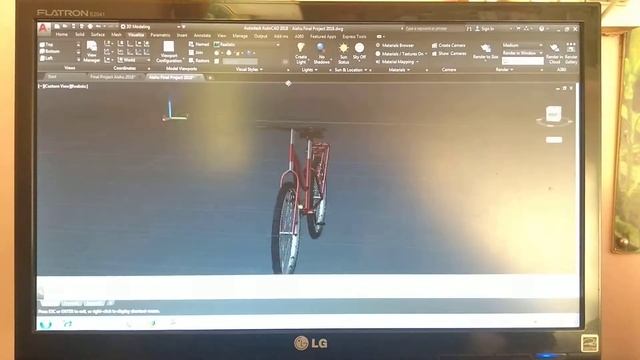Image resolution: width=640 pixels, height=360 pixels.
Task: Click the Restore viewport button
Action: coord(199,60)
